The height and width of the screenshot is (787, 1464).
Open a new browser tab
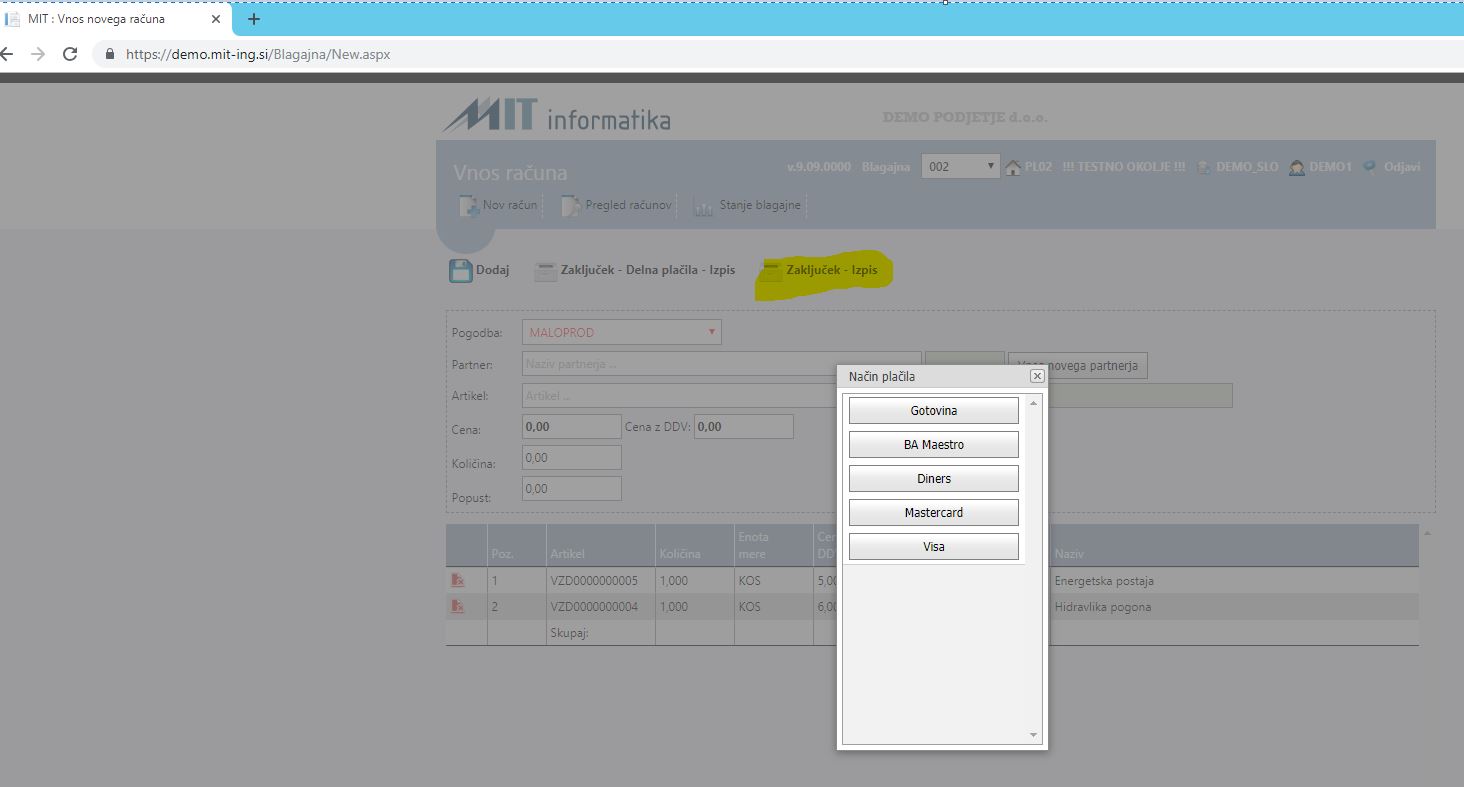pyautogui.click(x=254, y=19)
